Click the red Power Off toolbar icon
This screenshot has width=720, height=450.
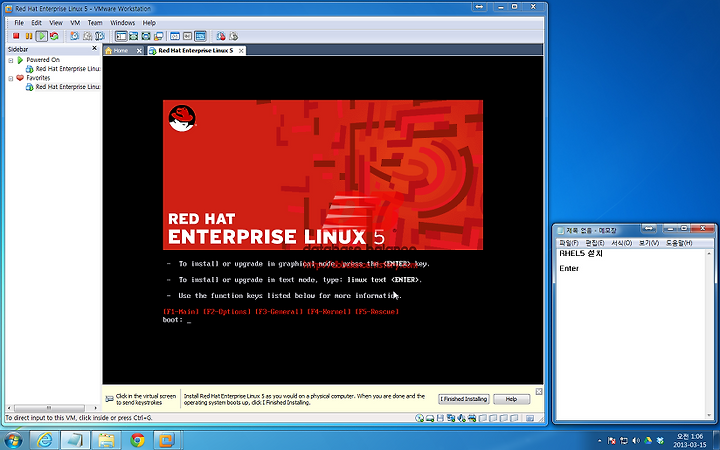pyautogui.click(x=16, y=36)
